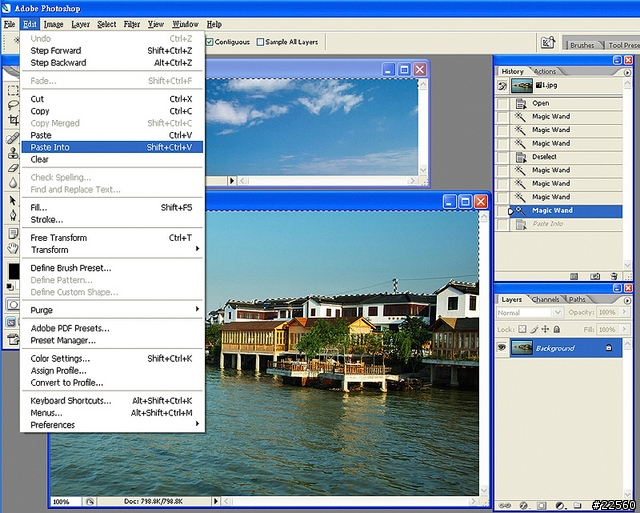Select the Hand tool
Image resolution: width=640 pixels, height=513 pixels.
[x=13, y=248]
